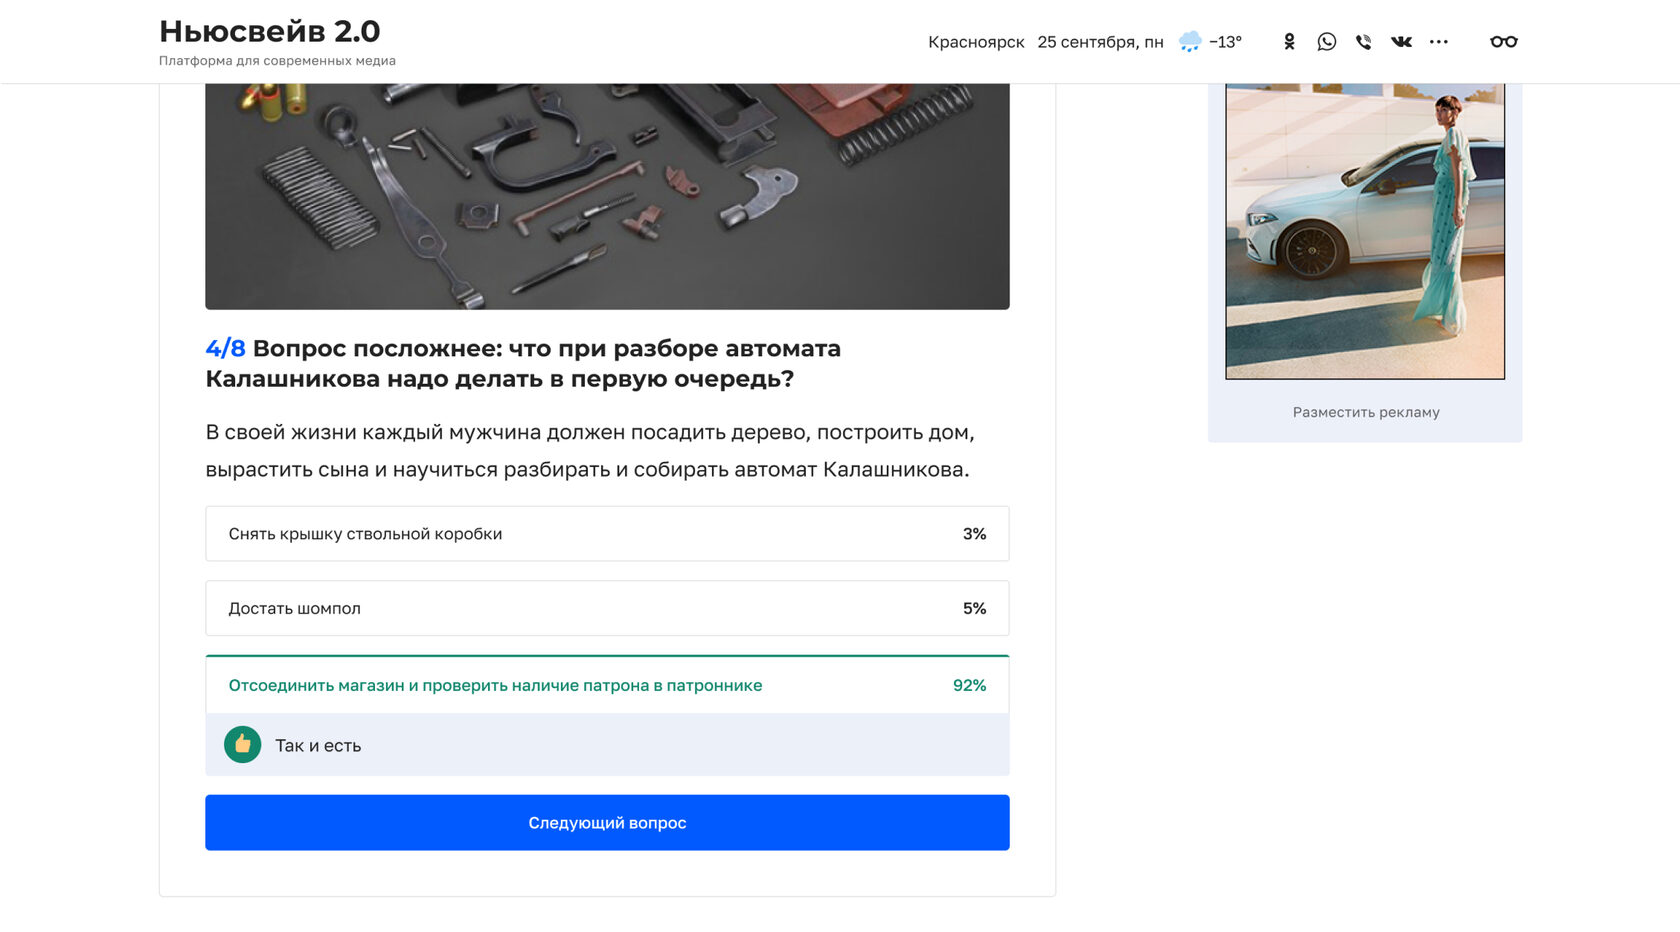Click the 3% result value
Viewport: 1680px width, 932px height.
pos(974,534)
